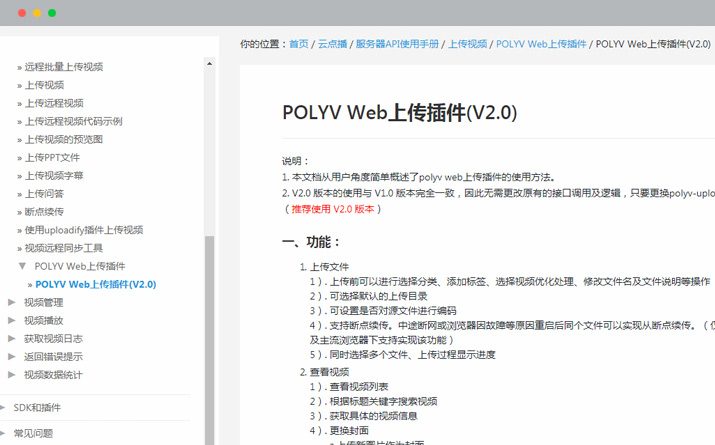Expand the SDK和插件 section
Screen dimensions: 715x445
tap(5, 407)
